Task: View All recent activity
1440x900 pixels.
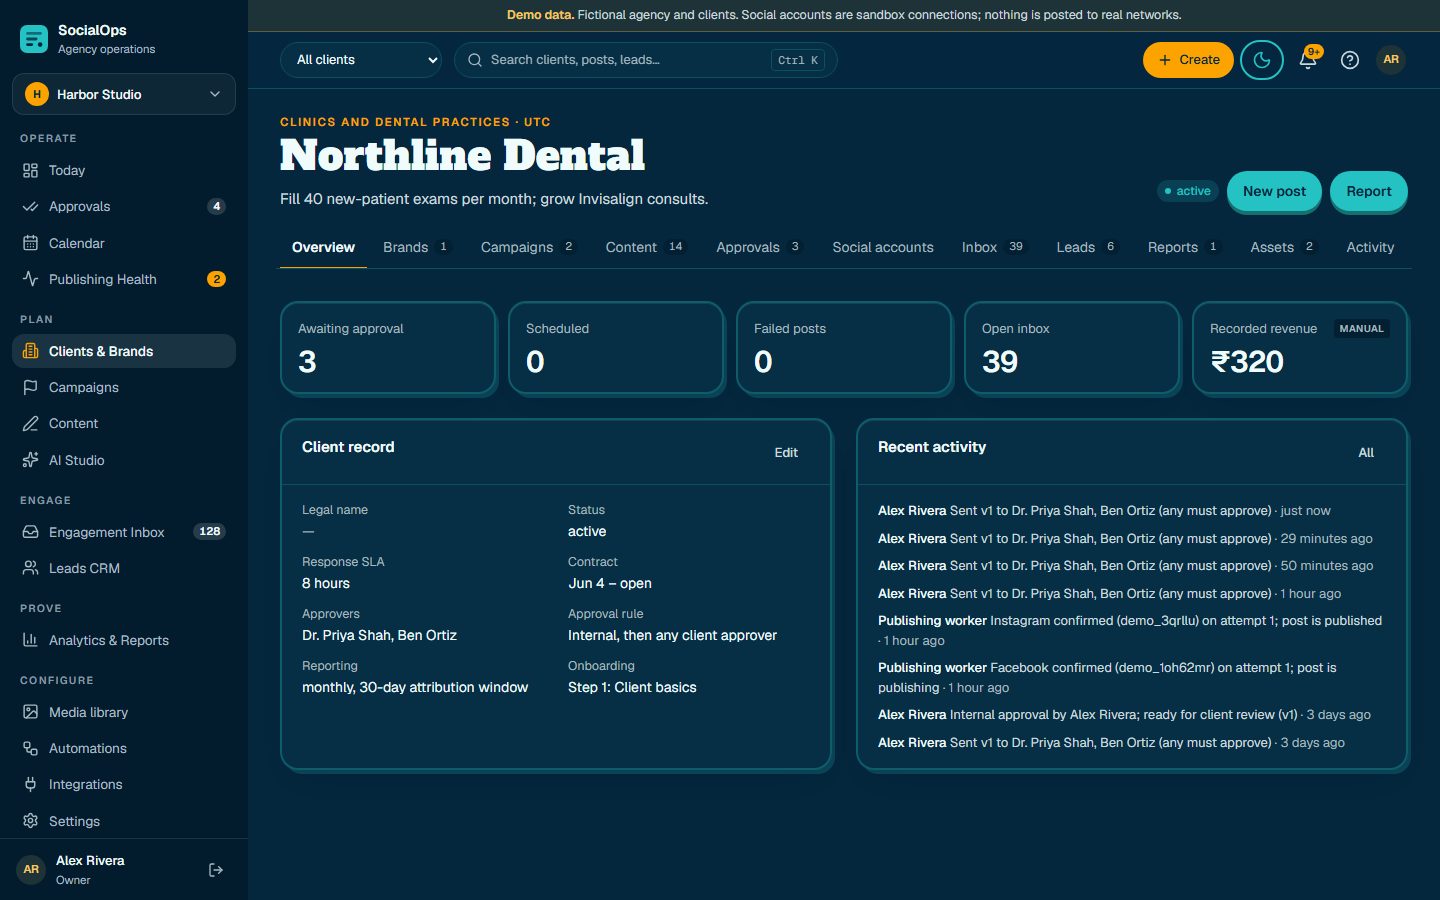Action: (x=1366, y=453)
